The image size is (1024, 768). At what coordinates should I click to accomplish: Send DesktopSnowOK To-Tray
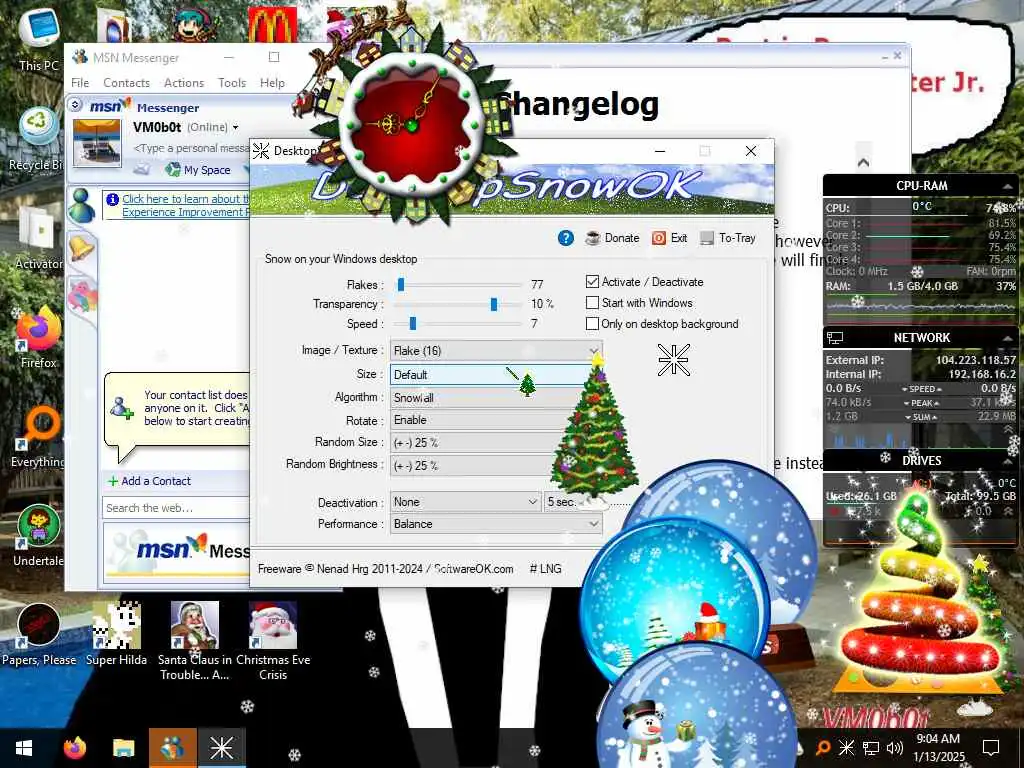(728, 238)
